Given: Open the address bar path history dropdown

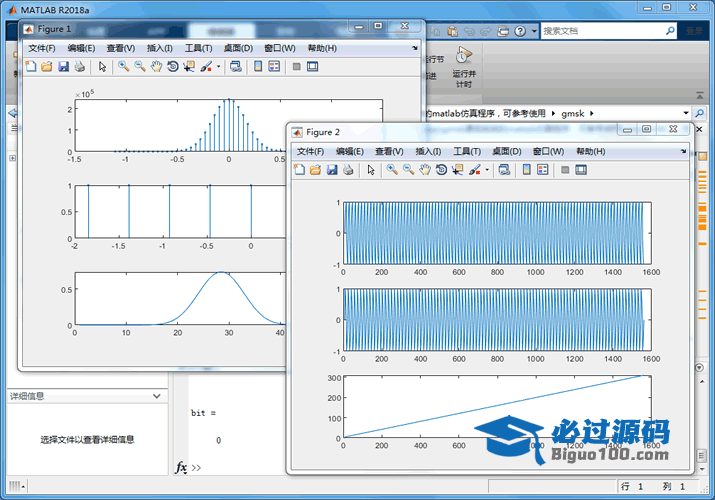Looking at the screenshot, I should 686,113.
